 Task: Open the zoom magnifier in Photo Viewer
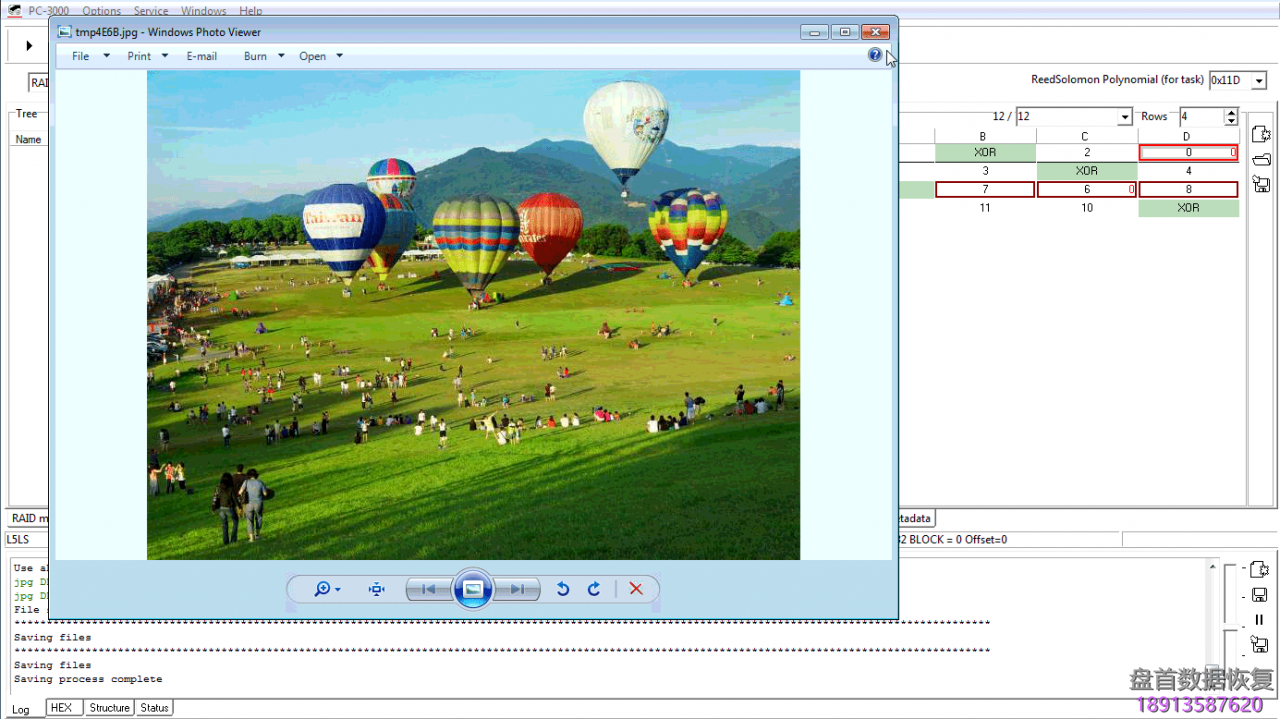coord(324,589)
